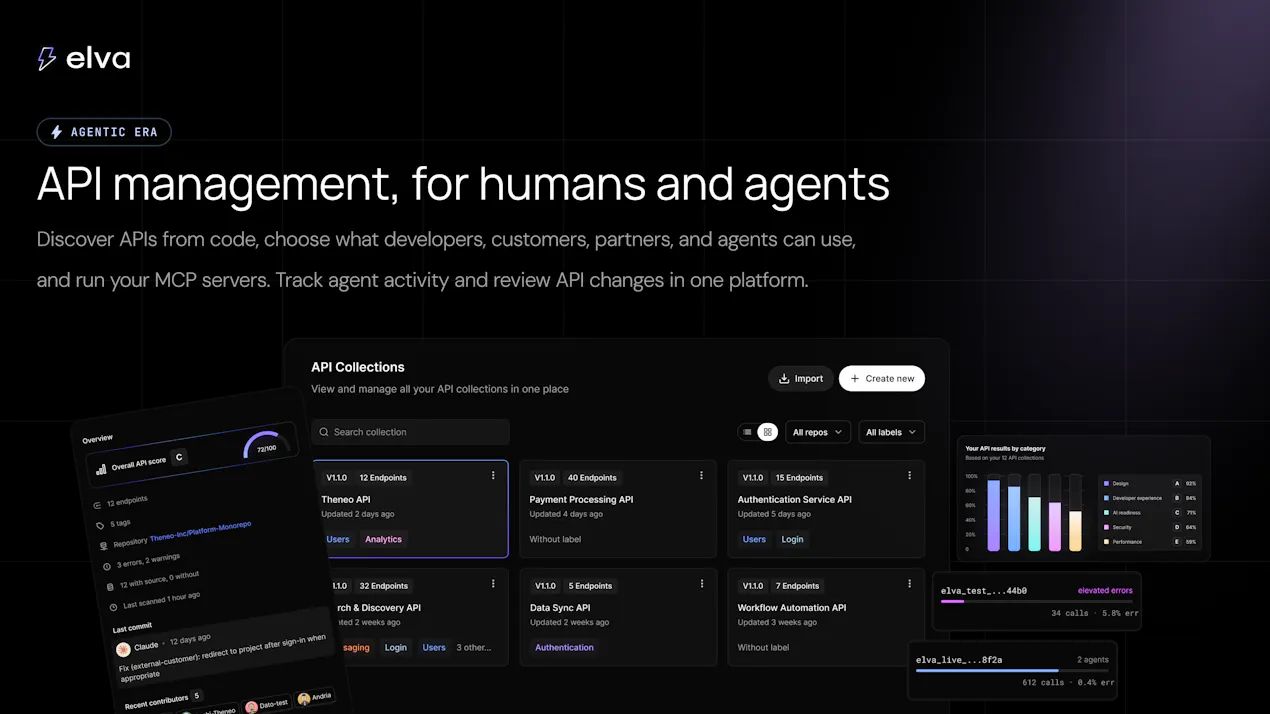Click the clock icon beside Last scanned
This screenshot has width=1270, height=714.
(x=113, y=607)
